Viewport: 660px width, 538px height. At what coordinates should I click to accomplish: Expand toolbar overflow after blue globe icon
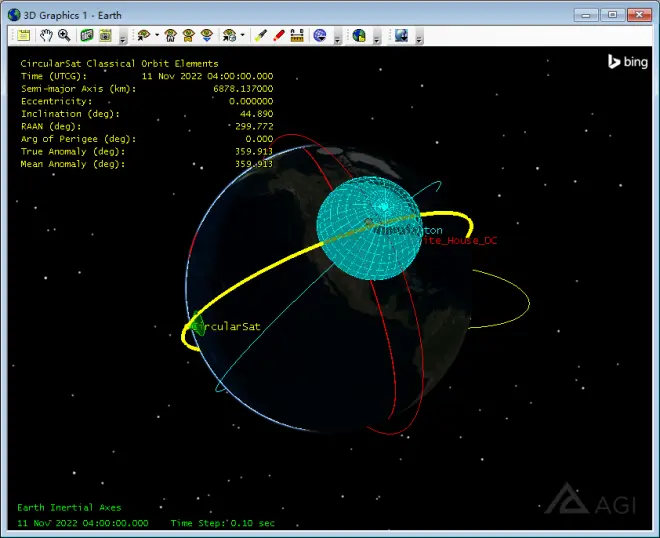pyautogui.click(x=337, y=37)
